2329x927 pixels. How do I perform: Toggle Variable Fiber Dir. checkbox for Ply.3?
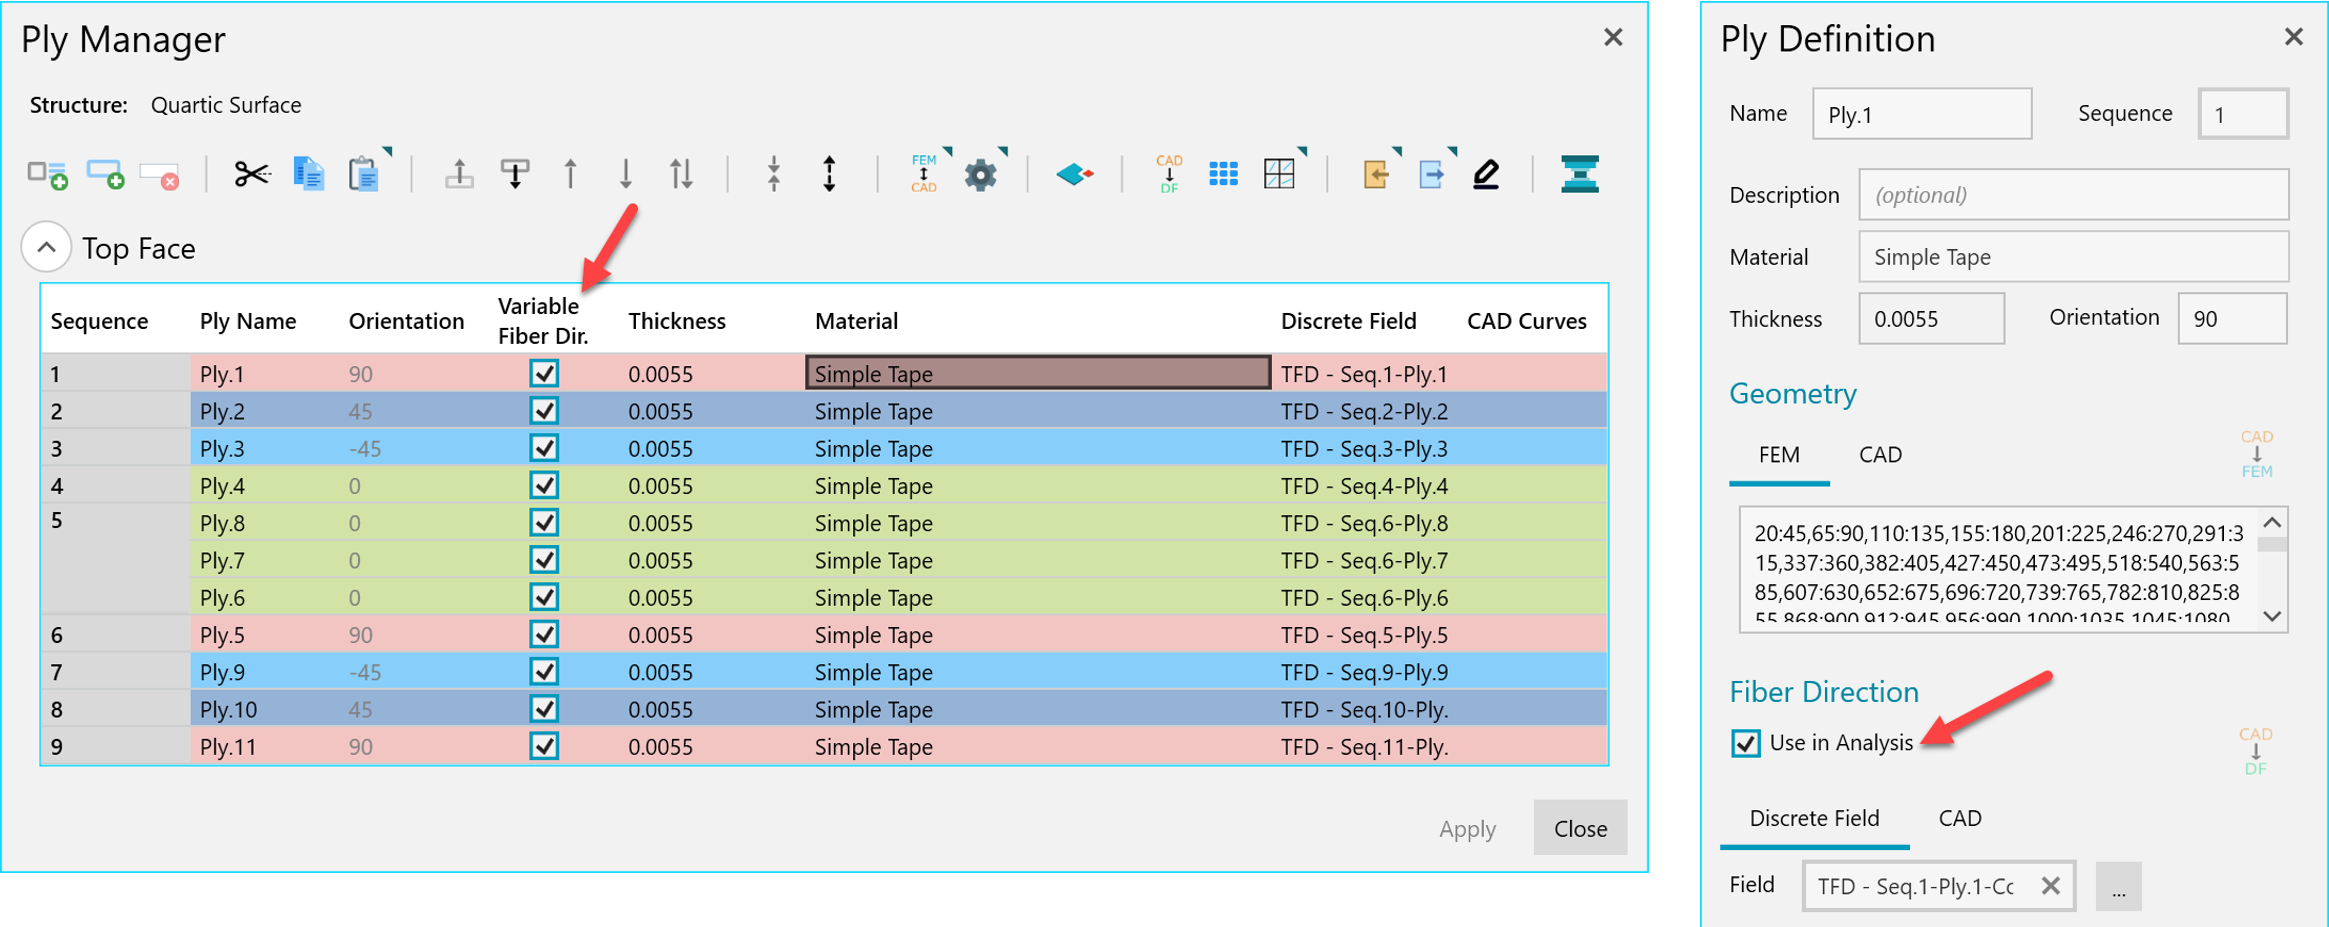click(x=544, y=447)
